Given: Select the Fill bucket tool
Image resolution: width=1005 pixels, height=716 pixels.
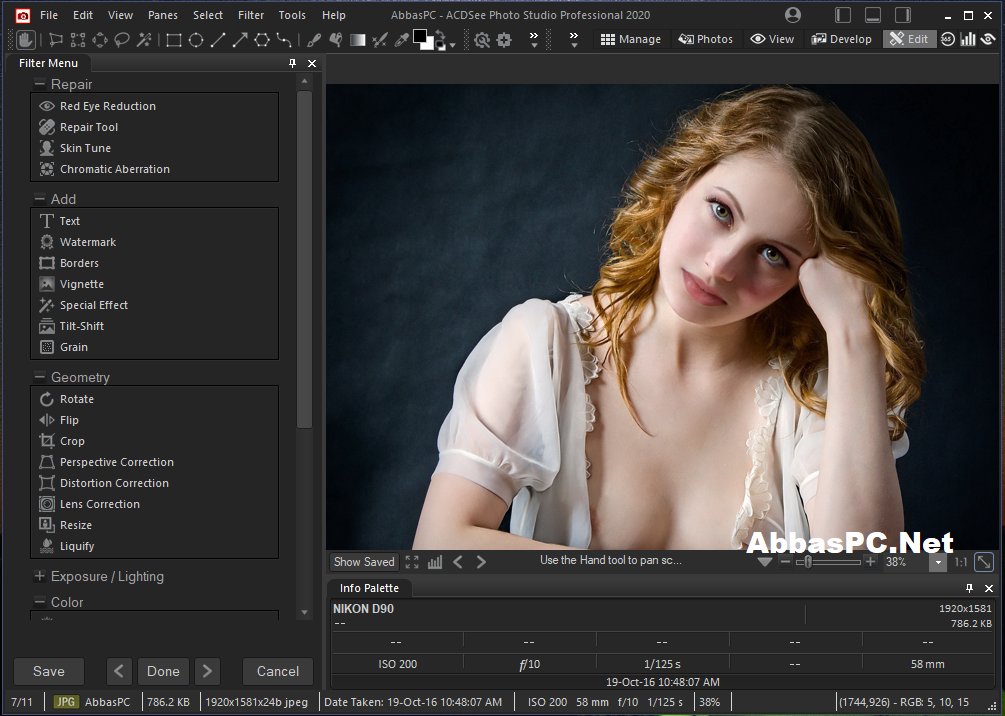Looking at the screenshot, I should (x=335, y=40).
